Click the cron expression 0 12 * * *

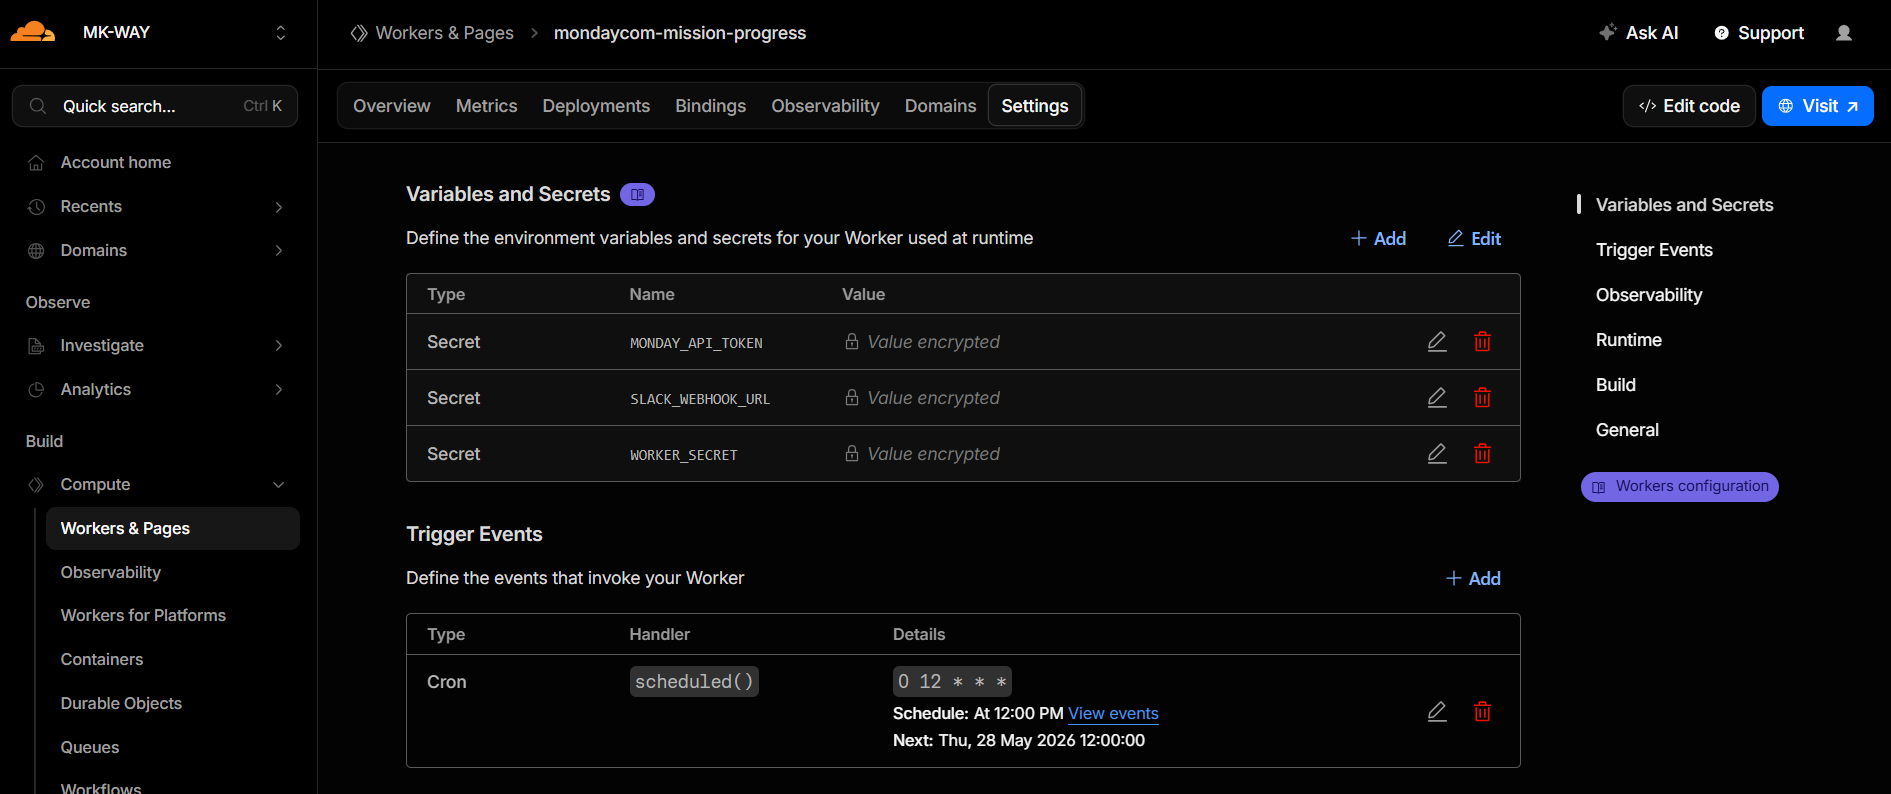pos(952,681)
